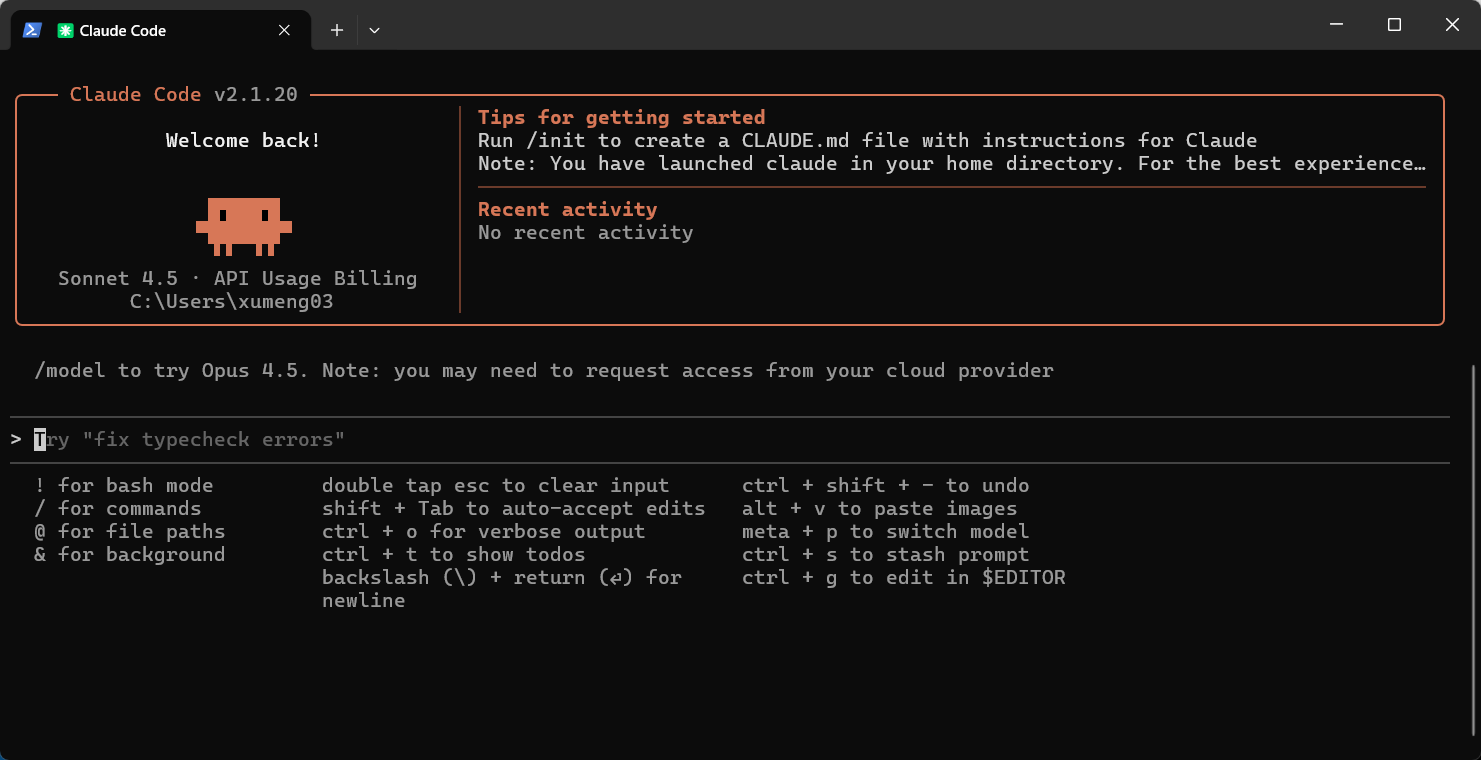This screenshot has width=1481, height=760.
Task: Click the "backslash (\) + return" hint
Action: [x=501, y=588]
